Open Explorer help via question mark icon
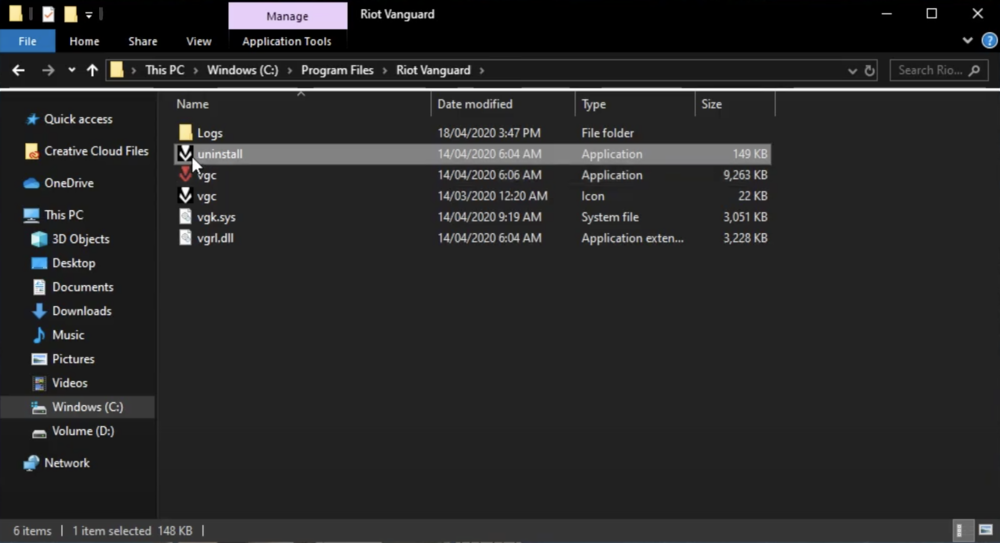1000x543 pixels. [x=990, y=41]
